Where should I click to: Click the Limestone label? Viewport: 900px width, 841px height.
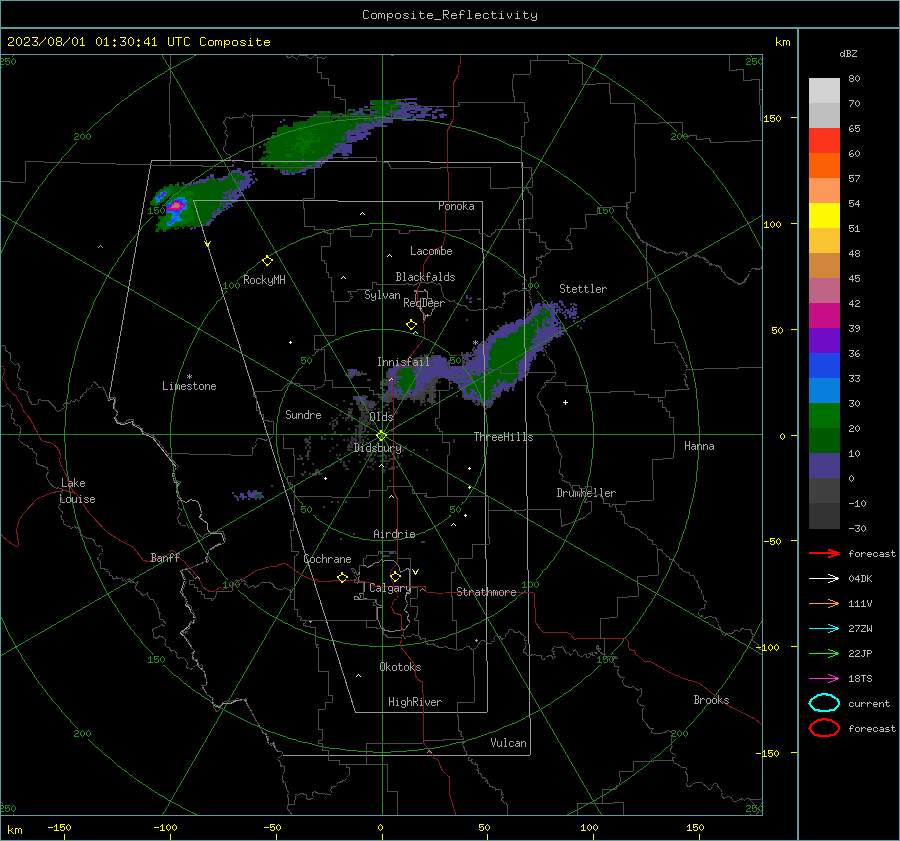pos(189,386)
